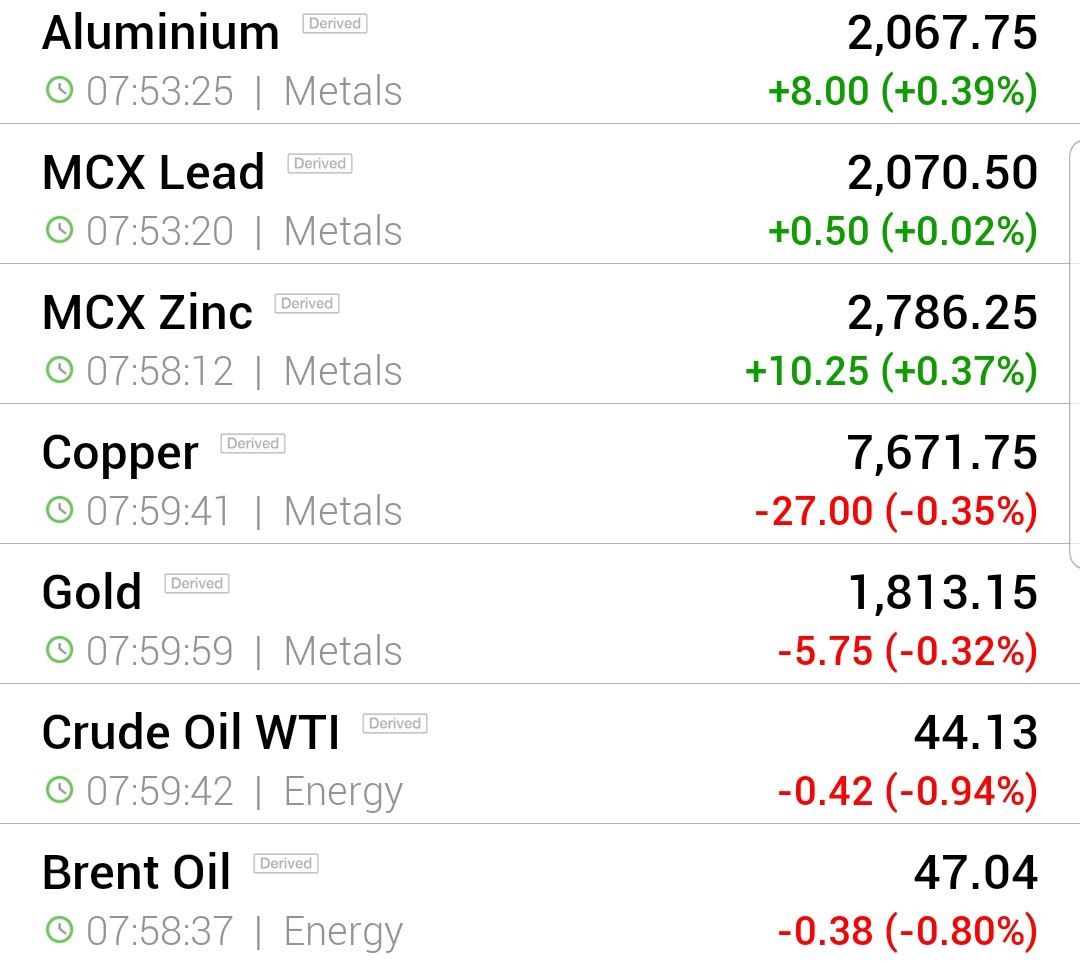Click the clock icon under Gold
Screen dimensions: 1080x963
click(59, 650)
